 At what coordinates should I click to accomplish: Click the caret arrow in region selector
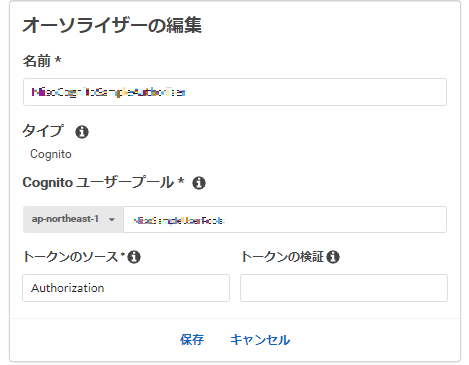pos(112,220)
